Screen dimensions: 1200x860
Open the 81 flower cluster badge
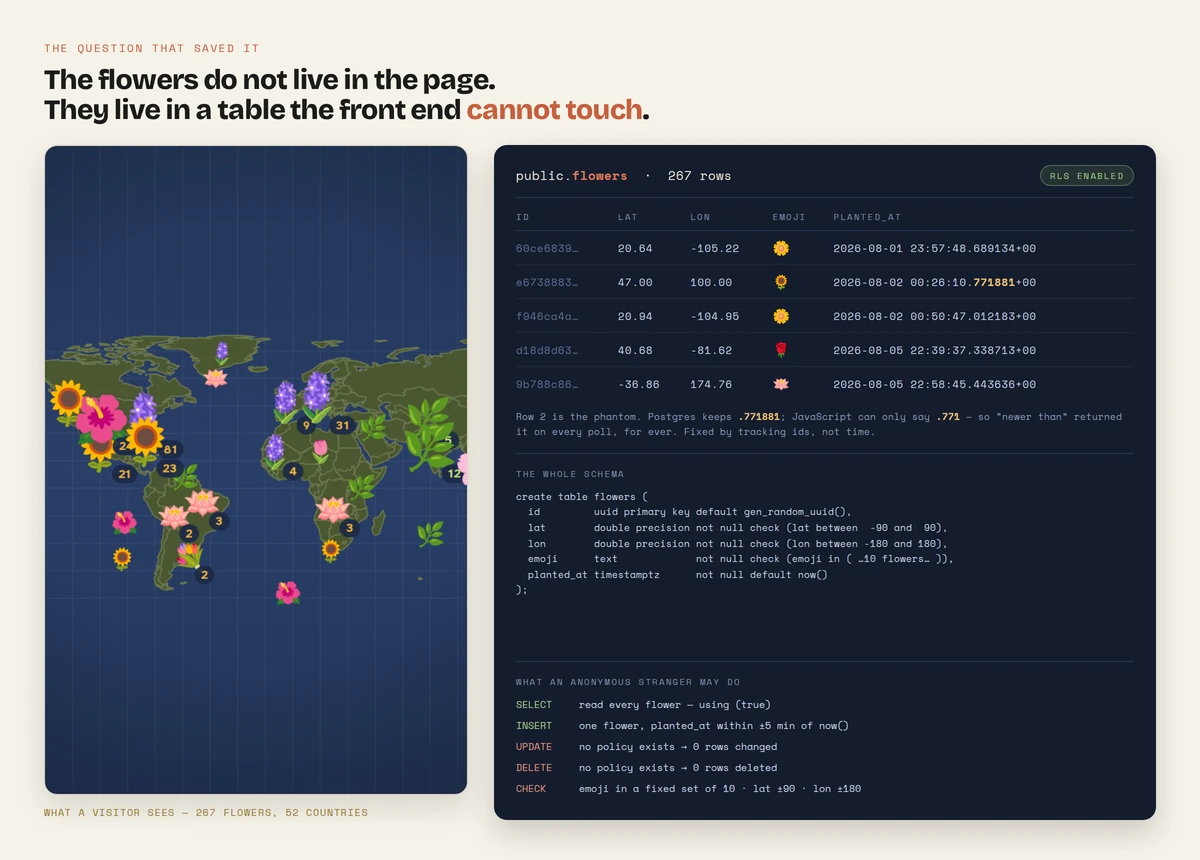click(171, 450)
